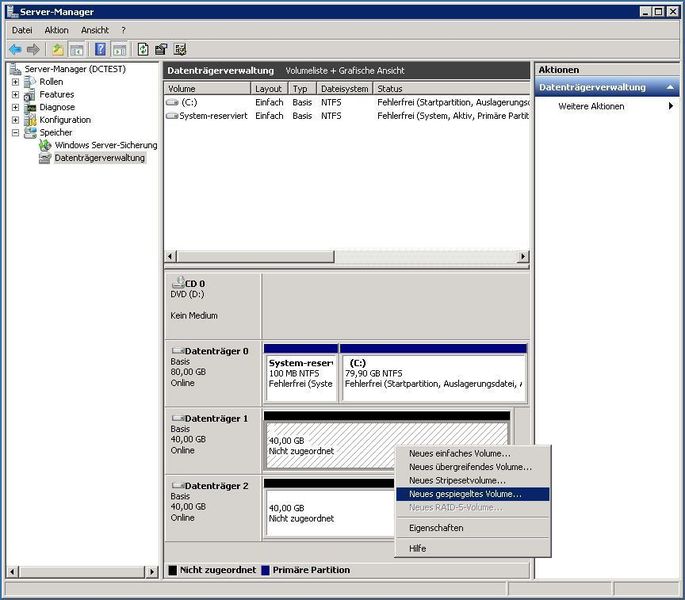Select Speicher in the tree

click(55, 132)
